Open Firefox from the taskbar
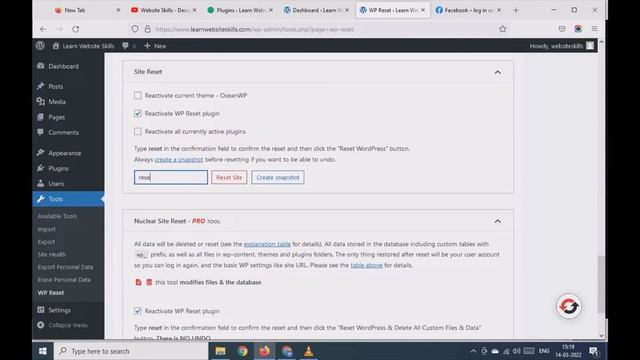This screenshot has height=360, width=640. coord(264,351)
